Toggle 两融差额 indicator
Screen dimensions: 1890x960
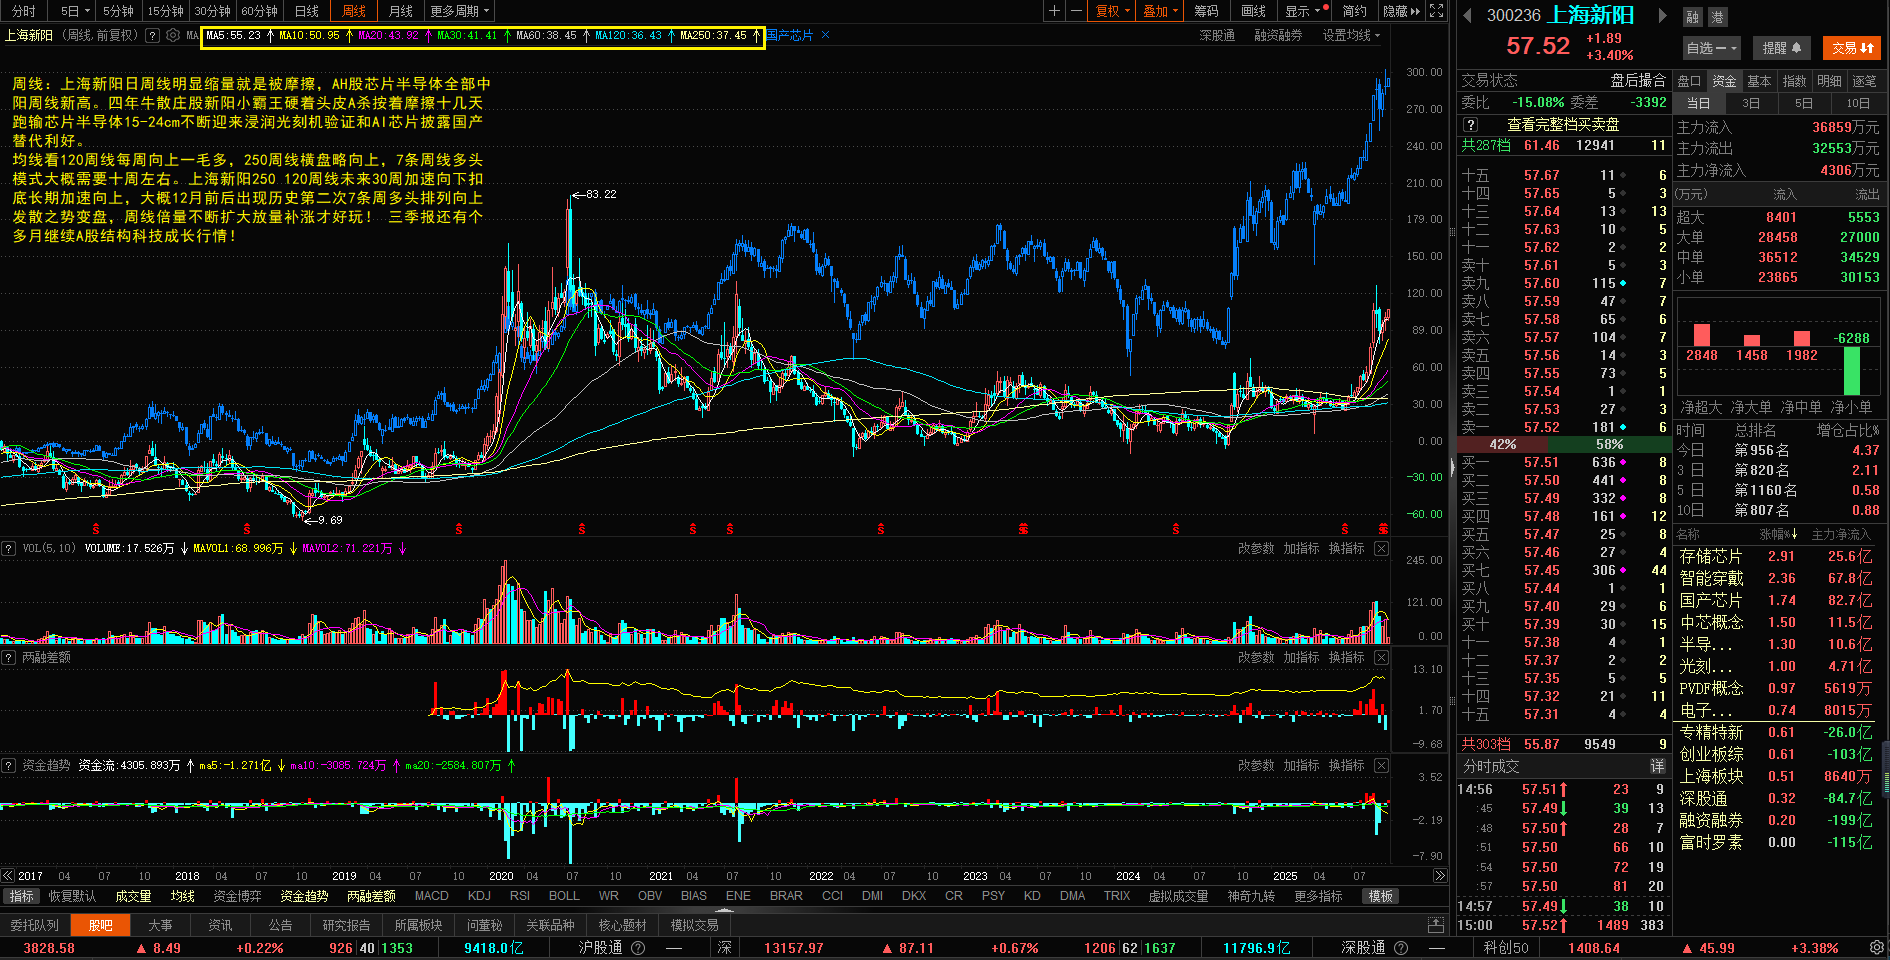point(371,896)
